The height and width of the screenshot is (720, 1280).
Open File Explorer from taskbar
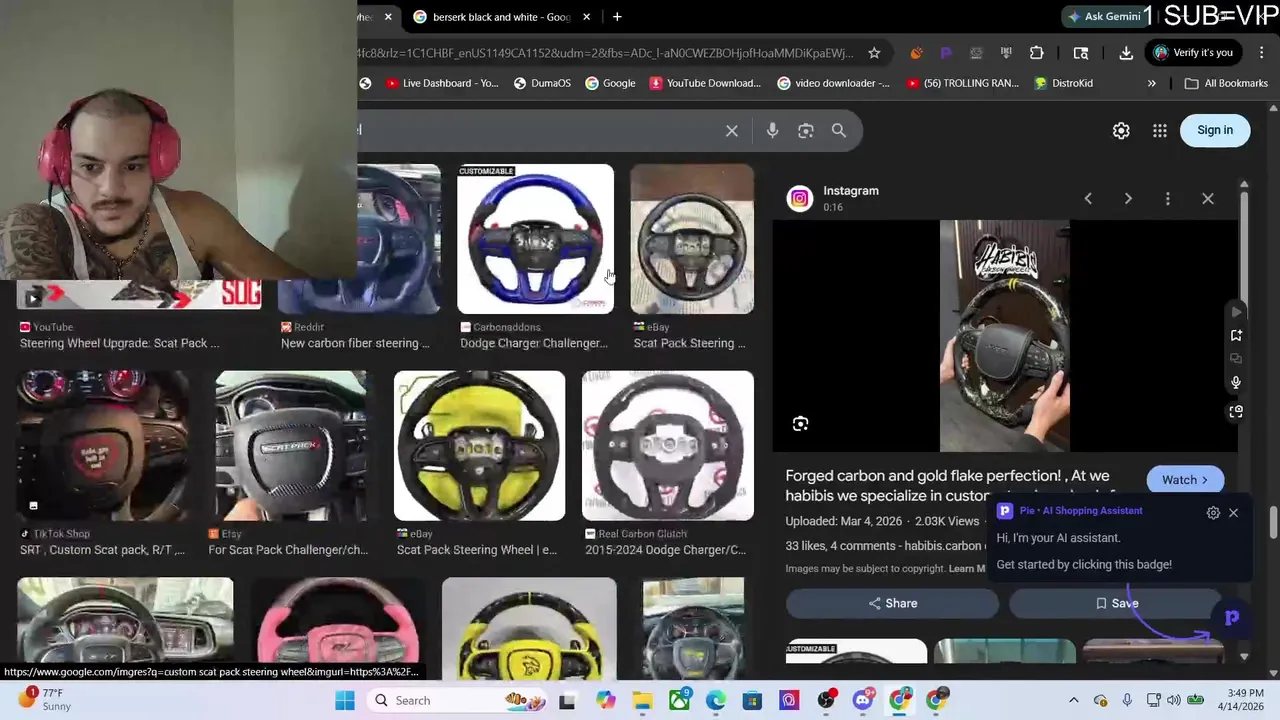click(642, 700)
